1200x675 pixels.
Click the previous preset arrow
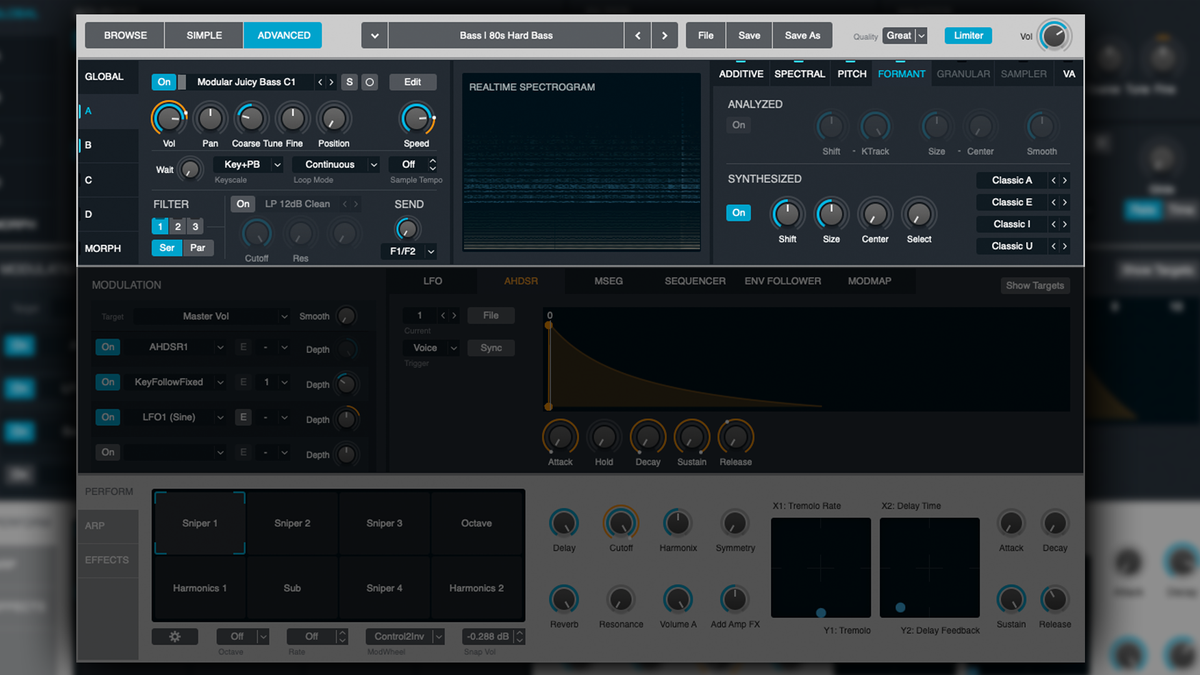click(638, 33)
